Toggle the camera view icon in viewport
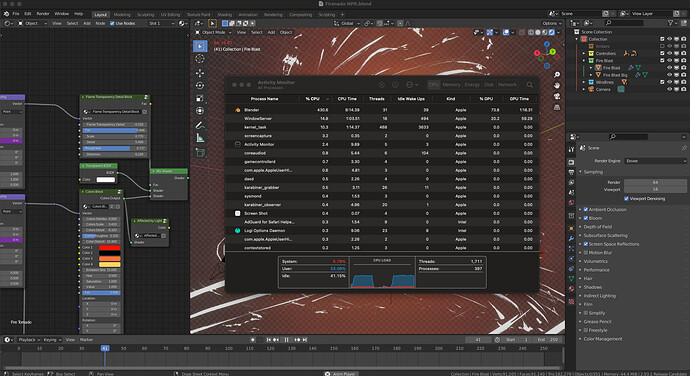Viewport: 690px width, 376px height. 557,96
